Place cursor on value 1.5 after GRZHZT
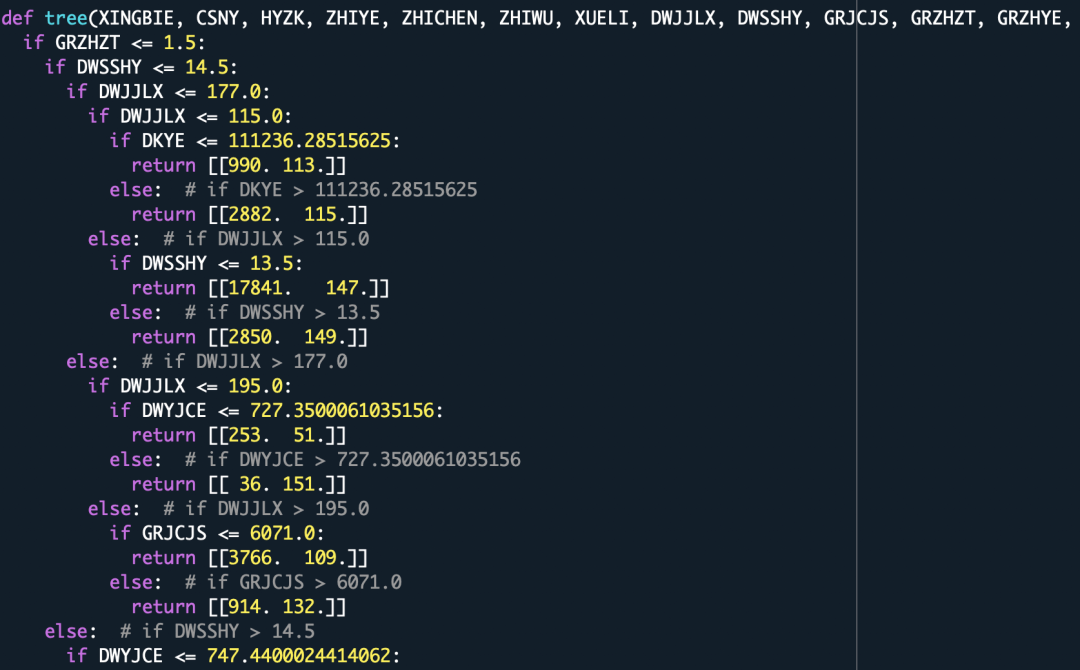Viewport: 1080px width, 670px height. coord(179,43)
